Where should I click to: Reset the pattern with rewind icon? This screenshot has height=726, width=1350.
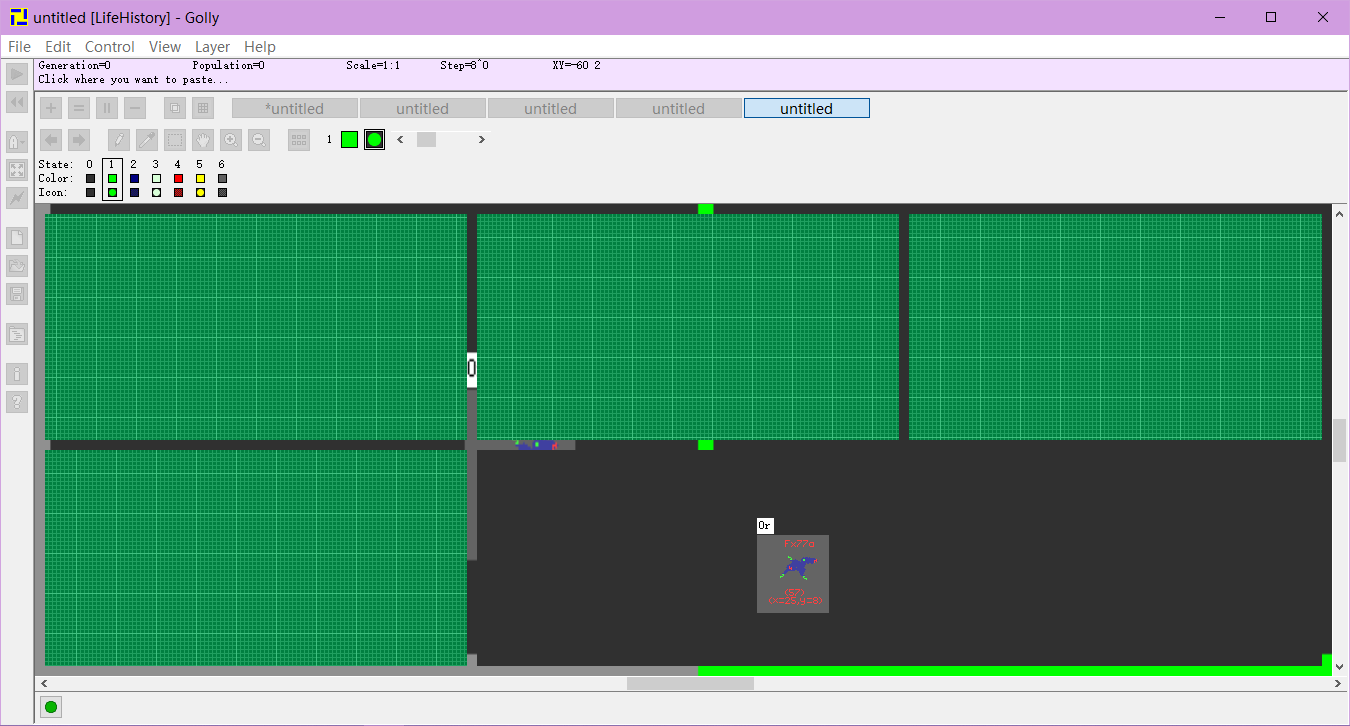(17, 102)
